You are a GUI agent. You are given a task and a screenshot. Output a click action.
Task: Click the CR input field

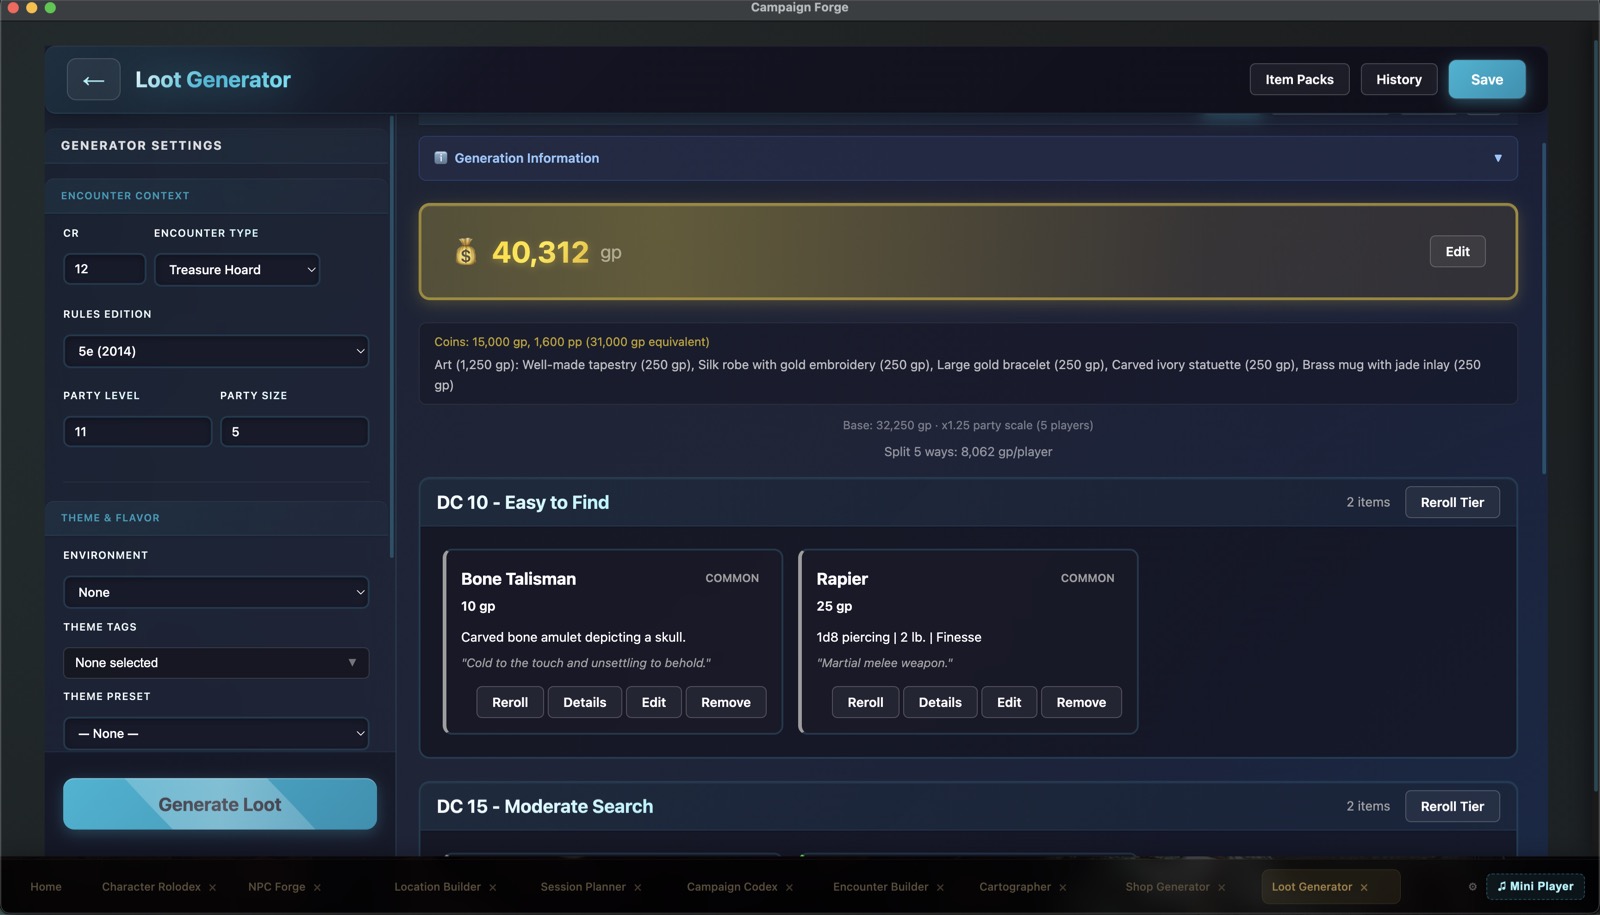104,269
